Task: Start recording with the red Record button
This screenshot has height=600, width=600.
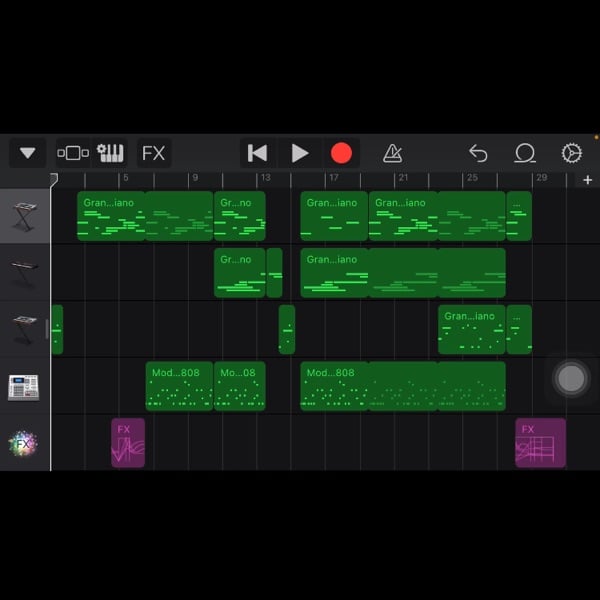Action: click(341, 153)
